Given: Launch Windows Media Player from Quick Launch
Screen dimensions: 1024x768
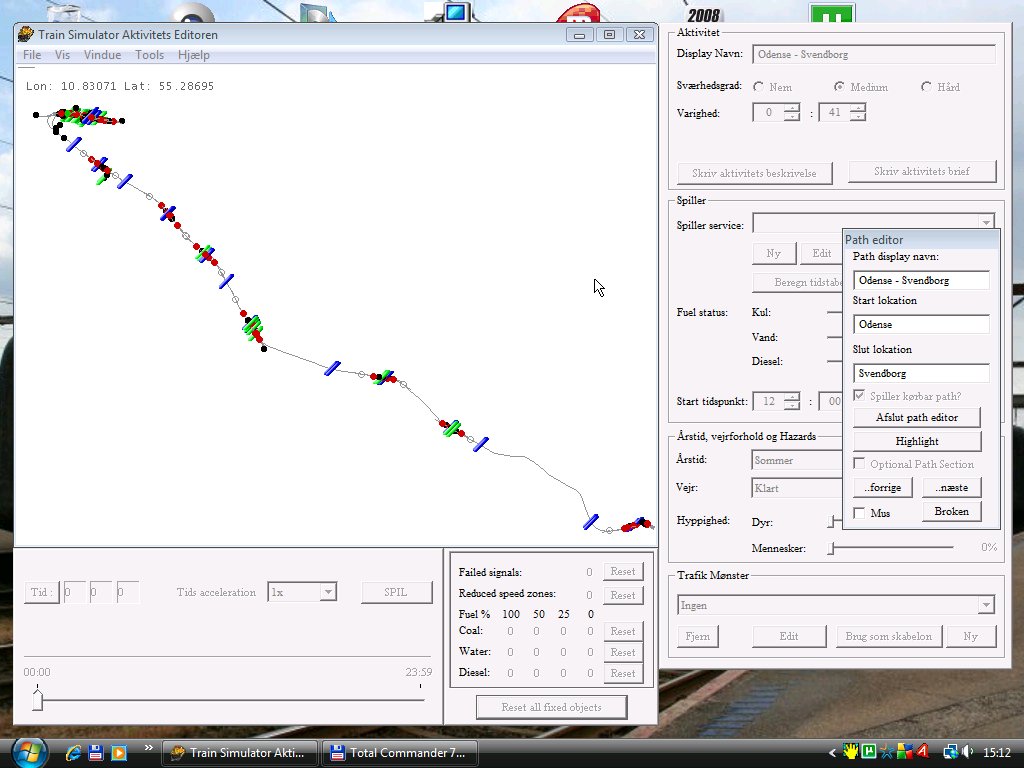Looking at the screenshot, I should pyautogui.click(x=119, y=753).
